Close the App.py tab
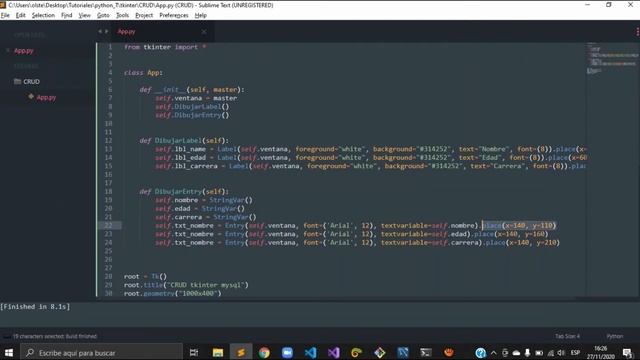The height and width of the screenshot is (360, 640). (x=204, y=31)
